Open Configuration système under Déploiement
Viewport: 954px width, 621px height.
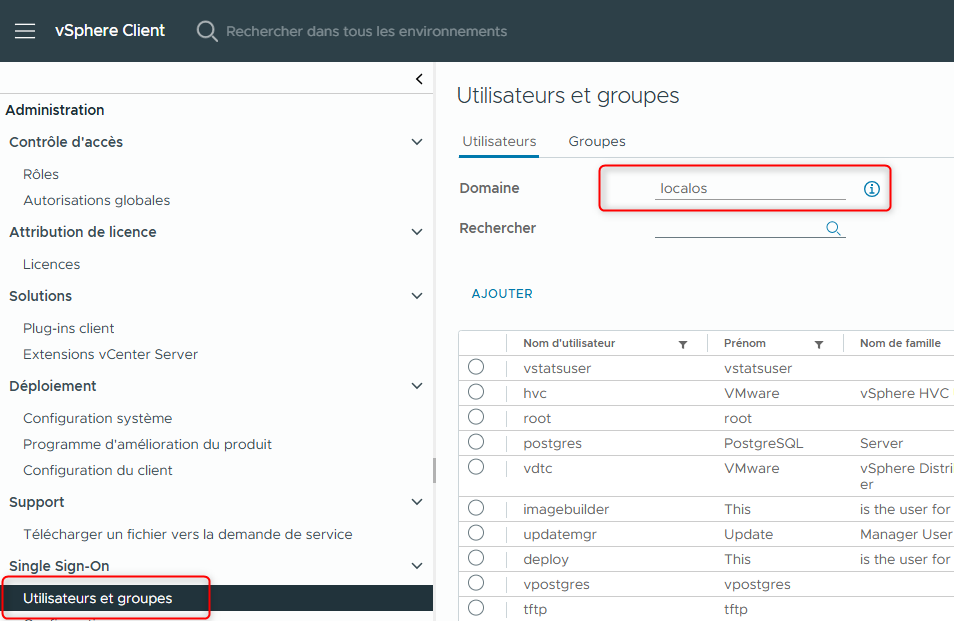[x=97, y=417]
